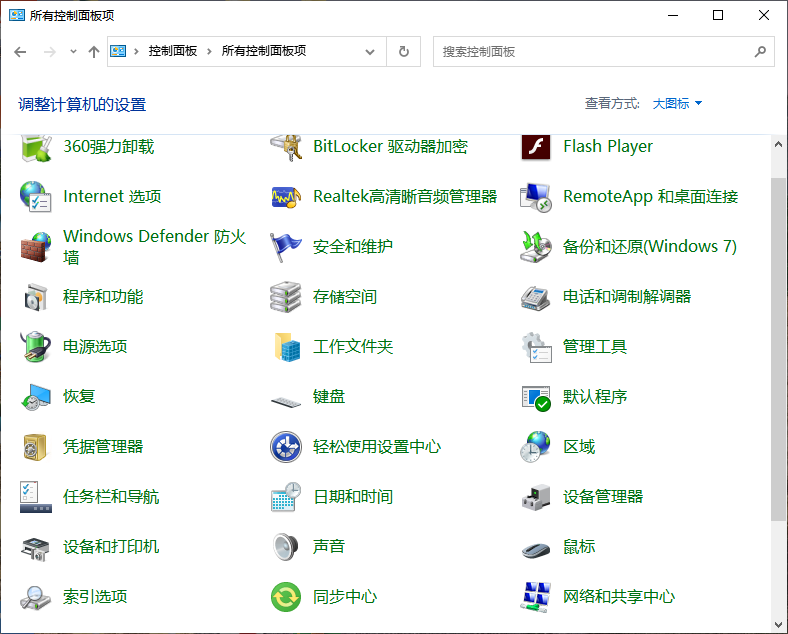Screen dimensions: 788x634
Task: Click the 同步中心 green sync icon
Action: (x=286, y=597)
